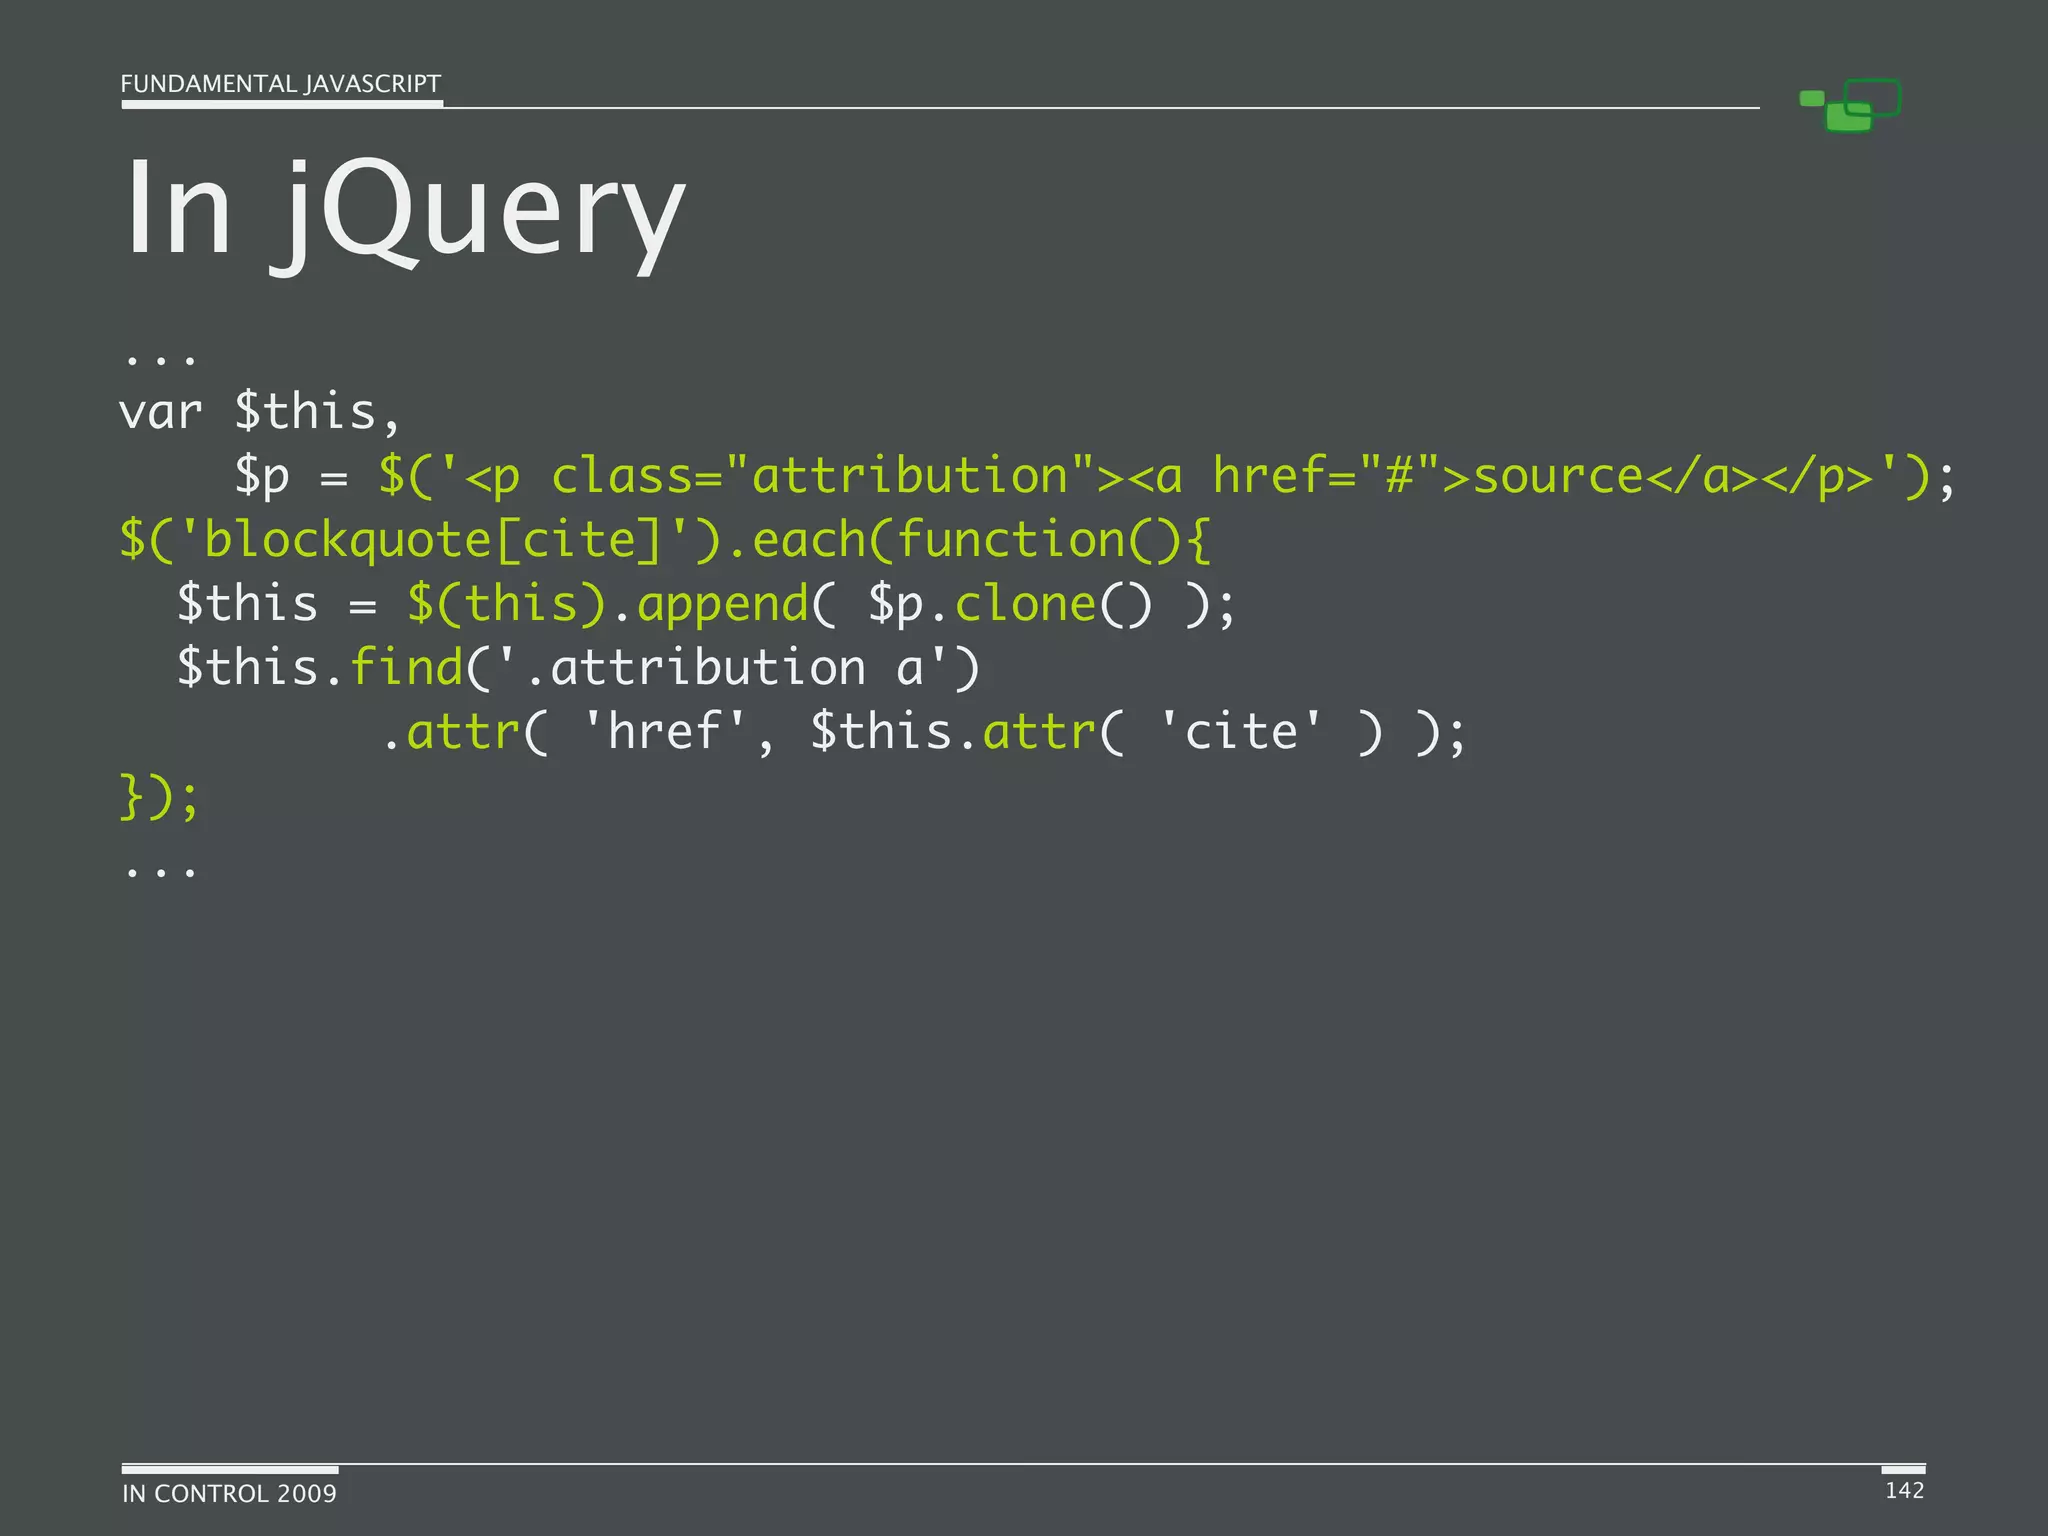Click the find method in code
Image resolution: width=2048 pixels, height=1536 pixels.
(x=406, y=668)
